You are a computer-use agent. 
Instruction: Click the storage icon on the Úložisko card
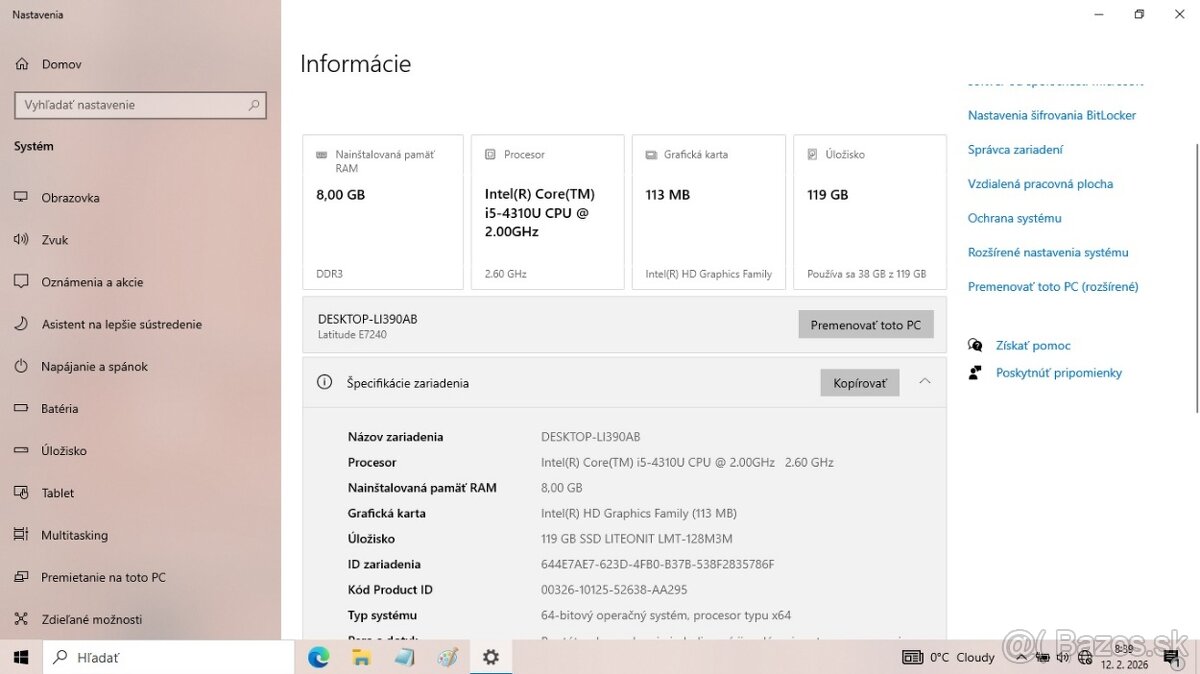click(x=812, y=154)
